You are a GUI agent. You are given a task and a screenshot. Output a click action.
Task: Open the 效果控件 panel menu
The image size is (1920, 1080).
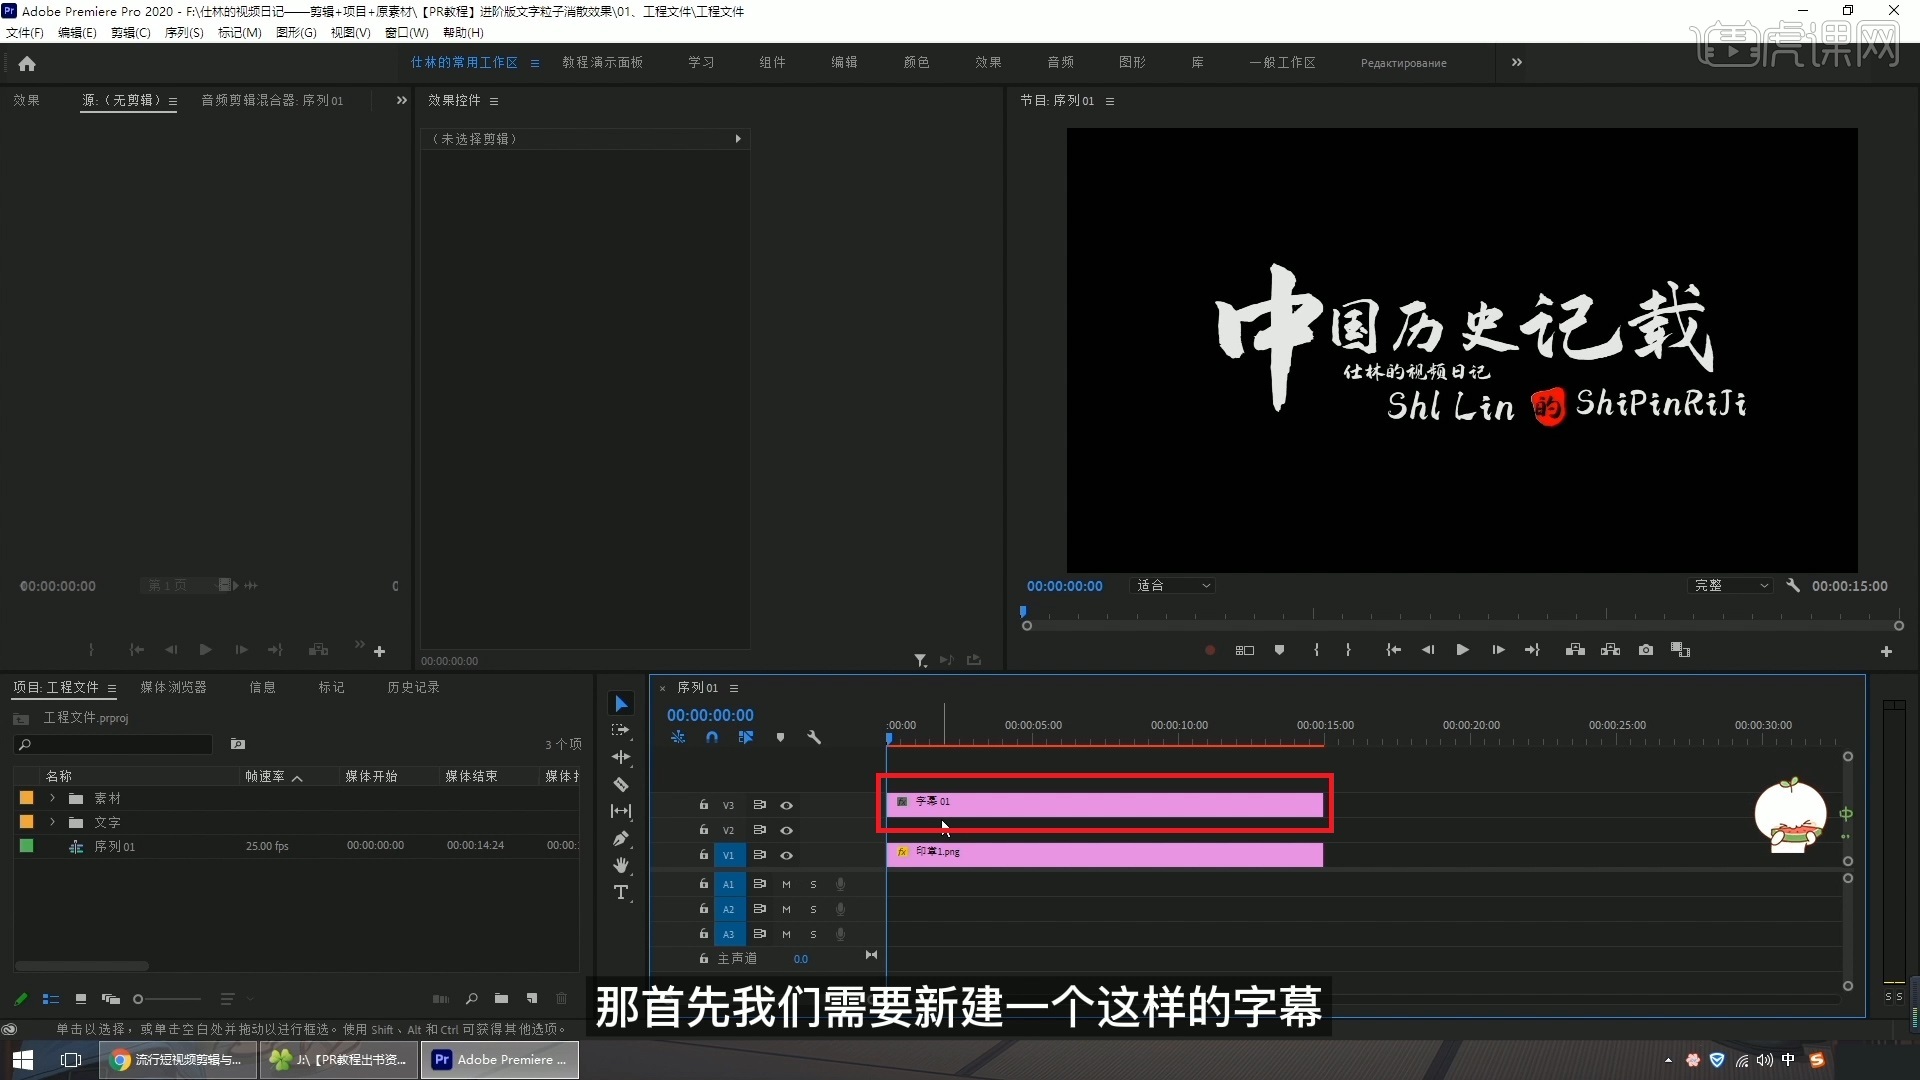494,101
